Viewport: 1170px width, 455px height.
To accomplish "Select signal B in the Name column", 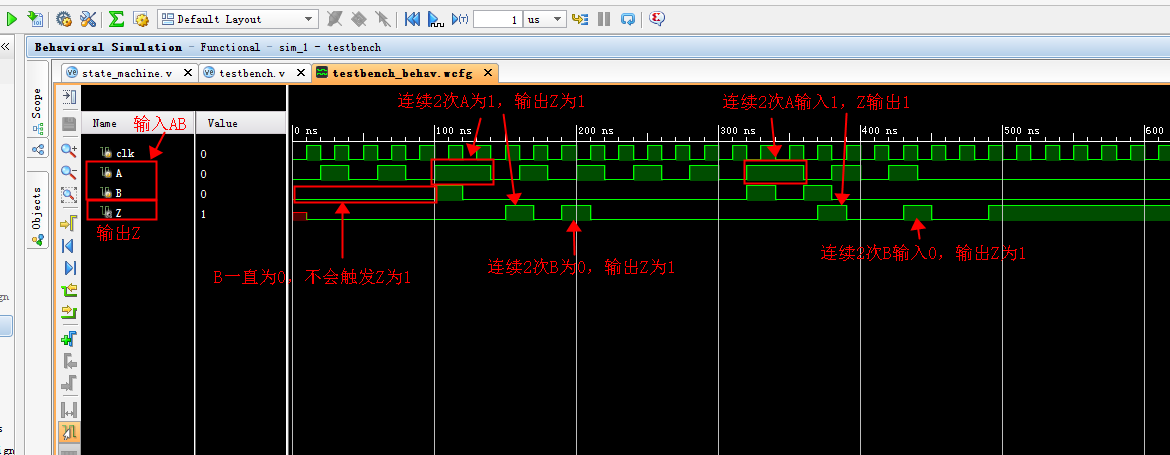I will point(119,193).
